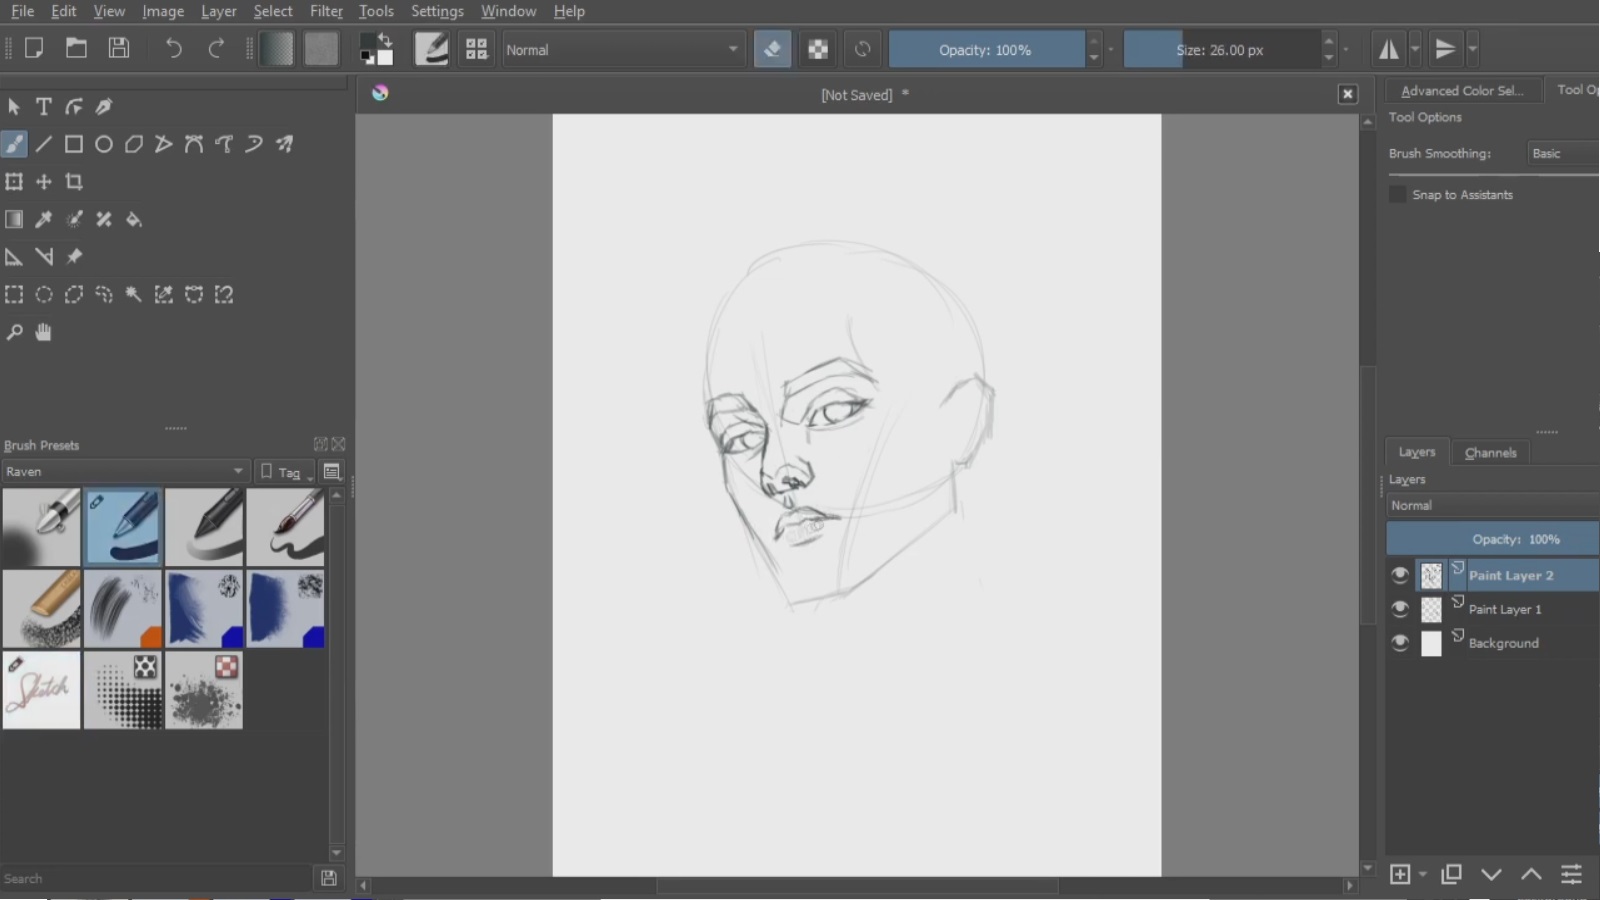Add a new paint layer

(1400, 874)
